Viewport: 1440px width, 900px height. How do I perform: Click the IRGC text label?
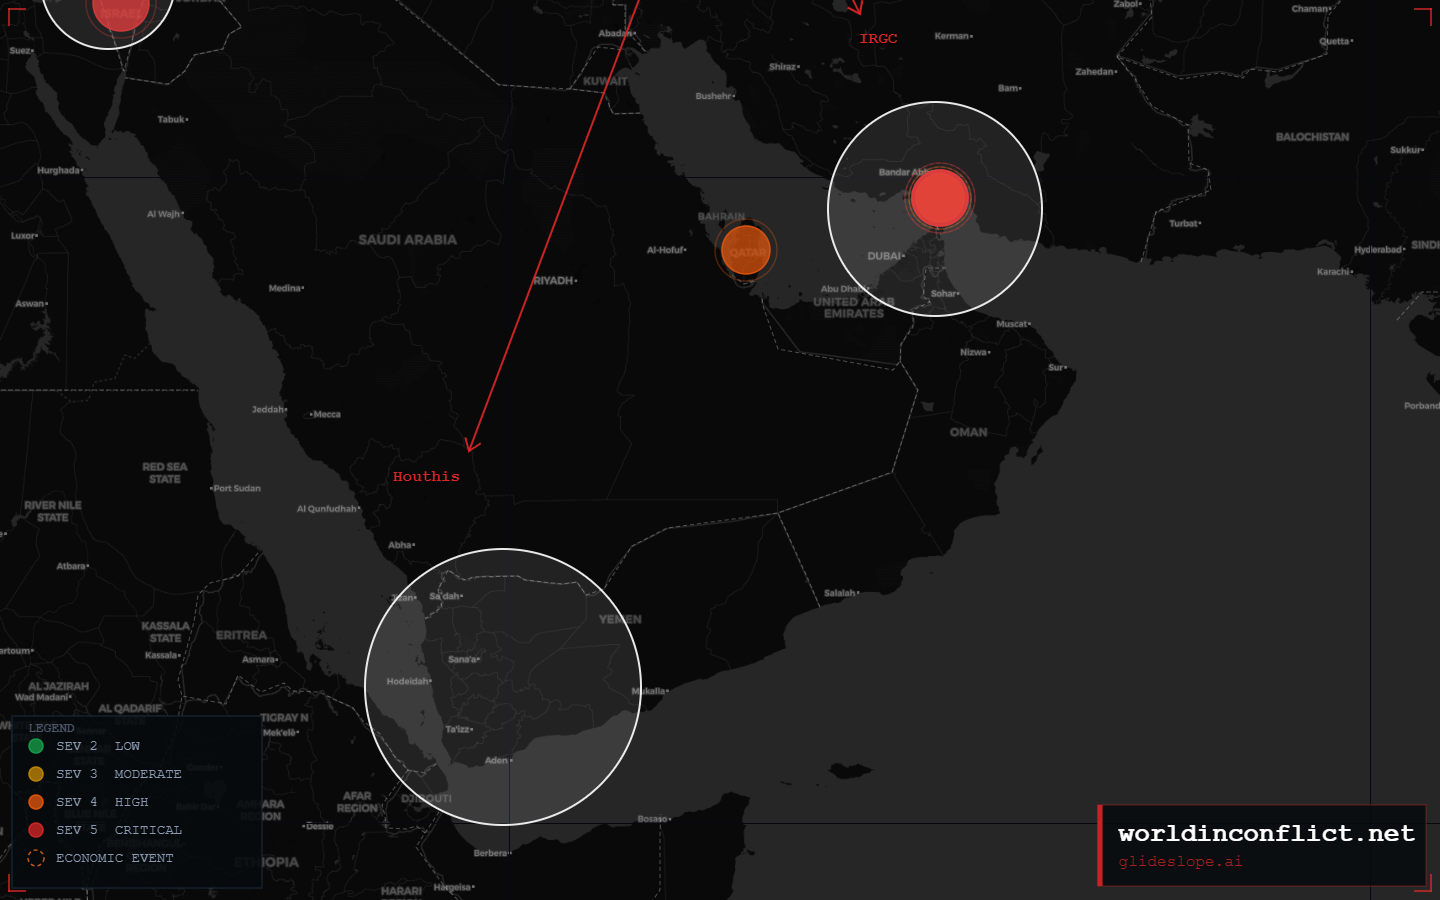(x=878, y=39)
